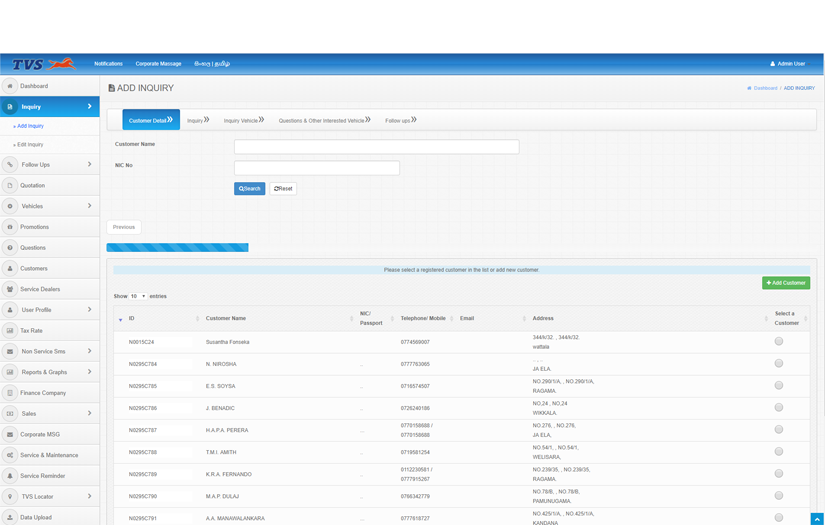Open the Customer Detail wizard tab
825x525 pixels.
point(151,120)
